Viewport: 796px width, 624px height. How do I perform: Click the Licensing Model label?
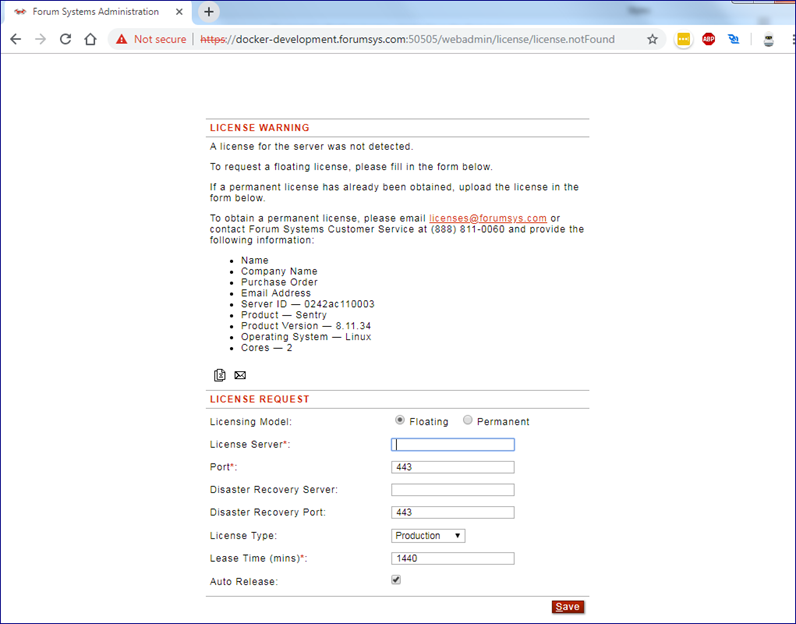[x=251, y=422]
